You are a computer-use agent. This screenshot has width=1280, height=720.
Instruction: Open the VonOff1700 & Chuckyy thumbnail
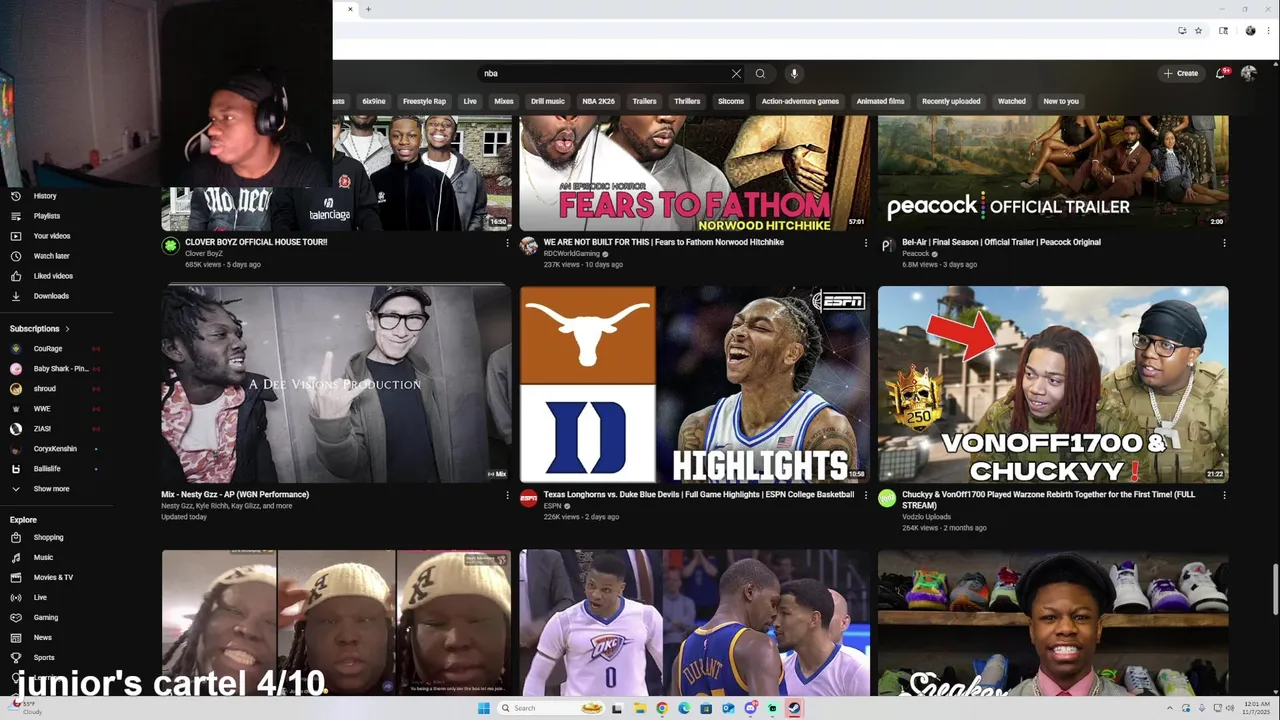(1053, 385)
